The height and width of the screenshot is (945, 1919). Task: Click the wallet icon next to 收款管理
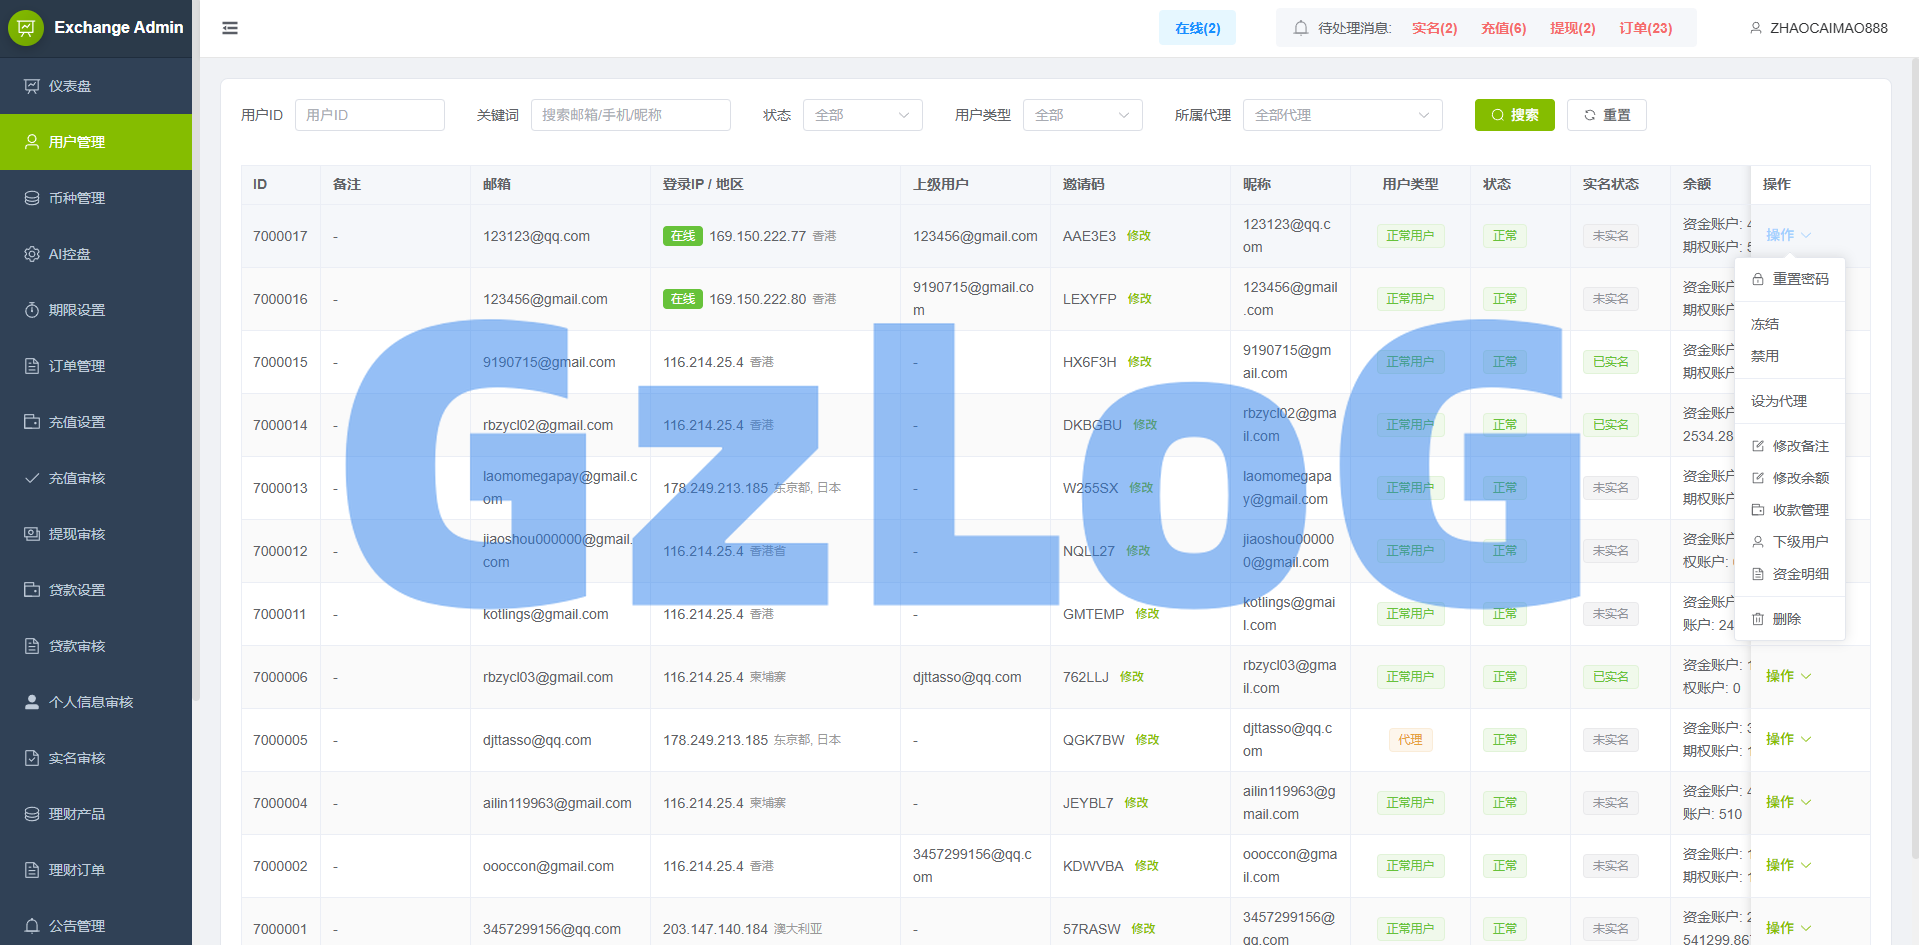1758,510
